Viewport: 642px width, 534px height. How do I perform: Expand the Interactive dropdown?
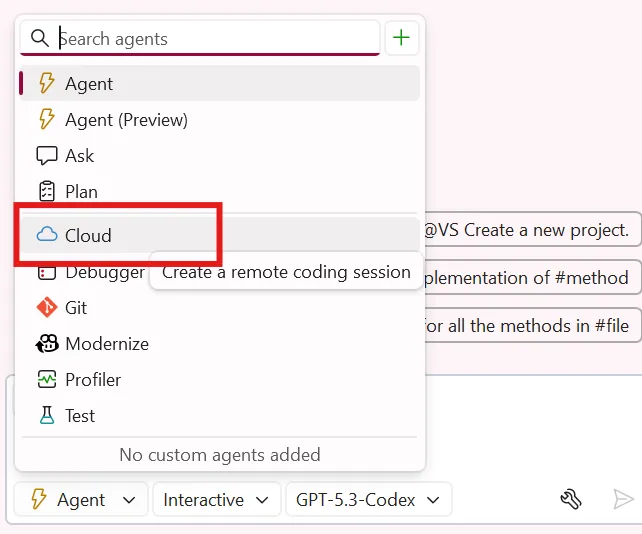[216, 499]
